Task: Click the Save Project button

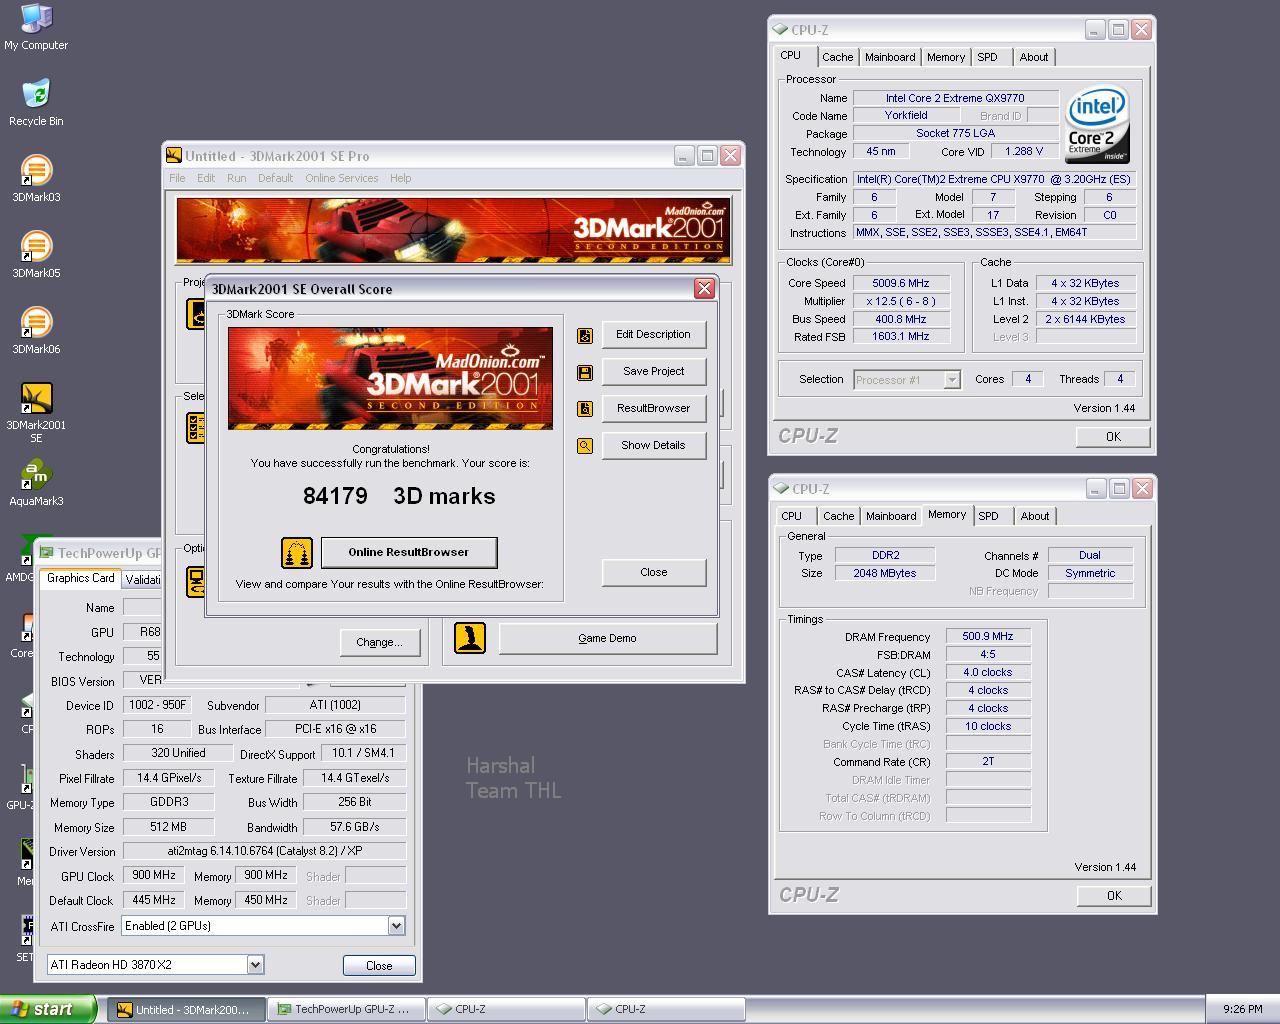Action: [x=653, y=372]
